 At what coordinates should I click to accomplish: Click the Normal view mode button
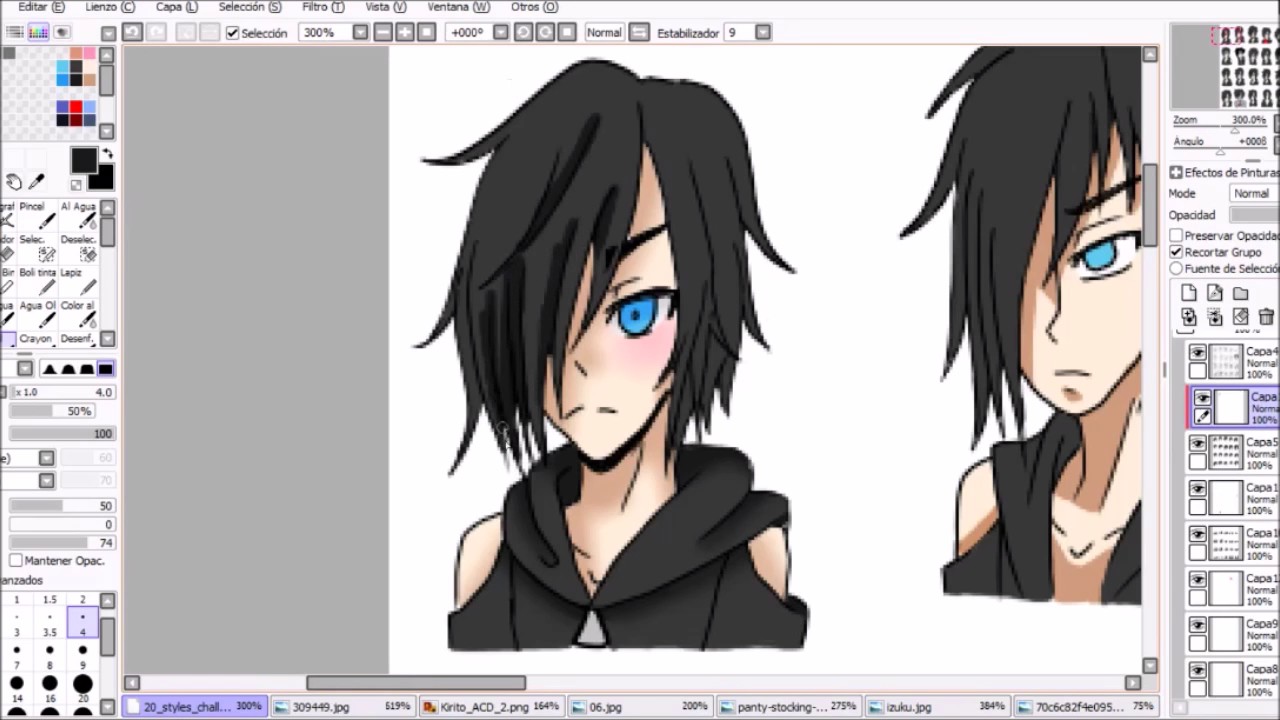(x=604, y=32)
